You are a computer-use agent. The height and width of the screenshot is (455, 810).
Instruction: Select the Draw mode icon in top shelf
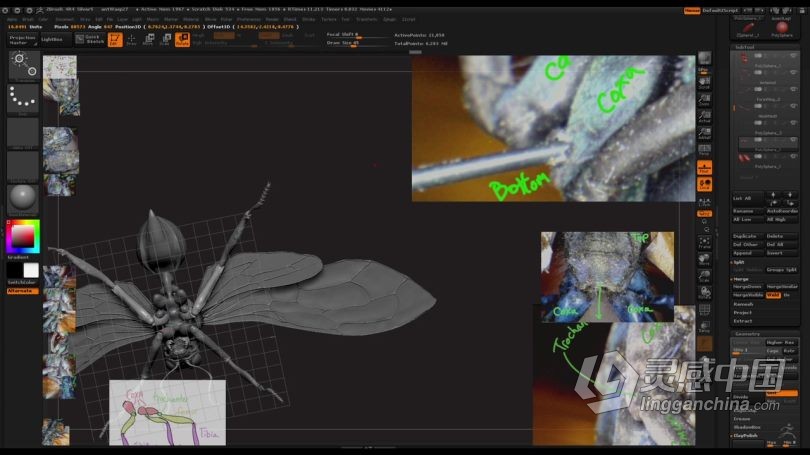pyautogui.click(x=132, y=39)
